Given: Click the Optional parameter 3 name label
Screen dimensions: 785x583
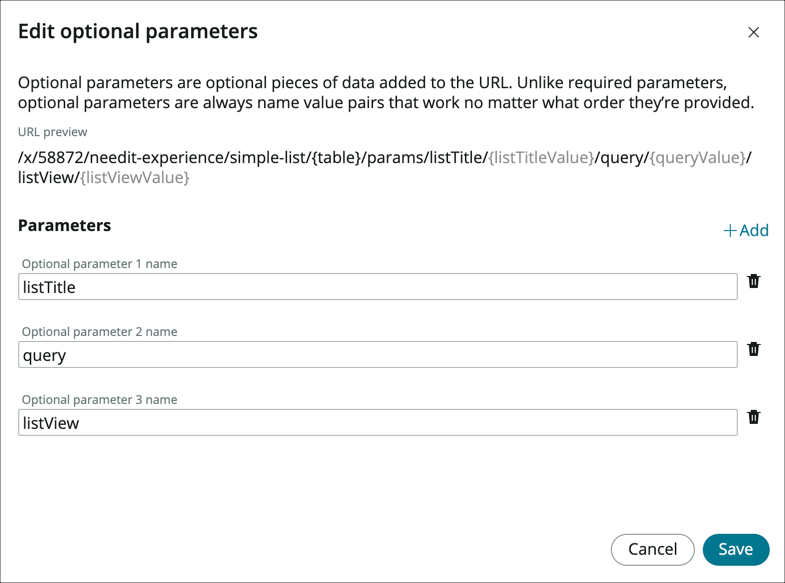Looking at the screenshot, I should click(x=99, y=400).
